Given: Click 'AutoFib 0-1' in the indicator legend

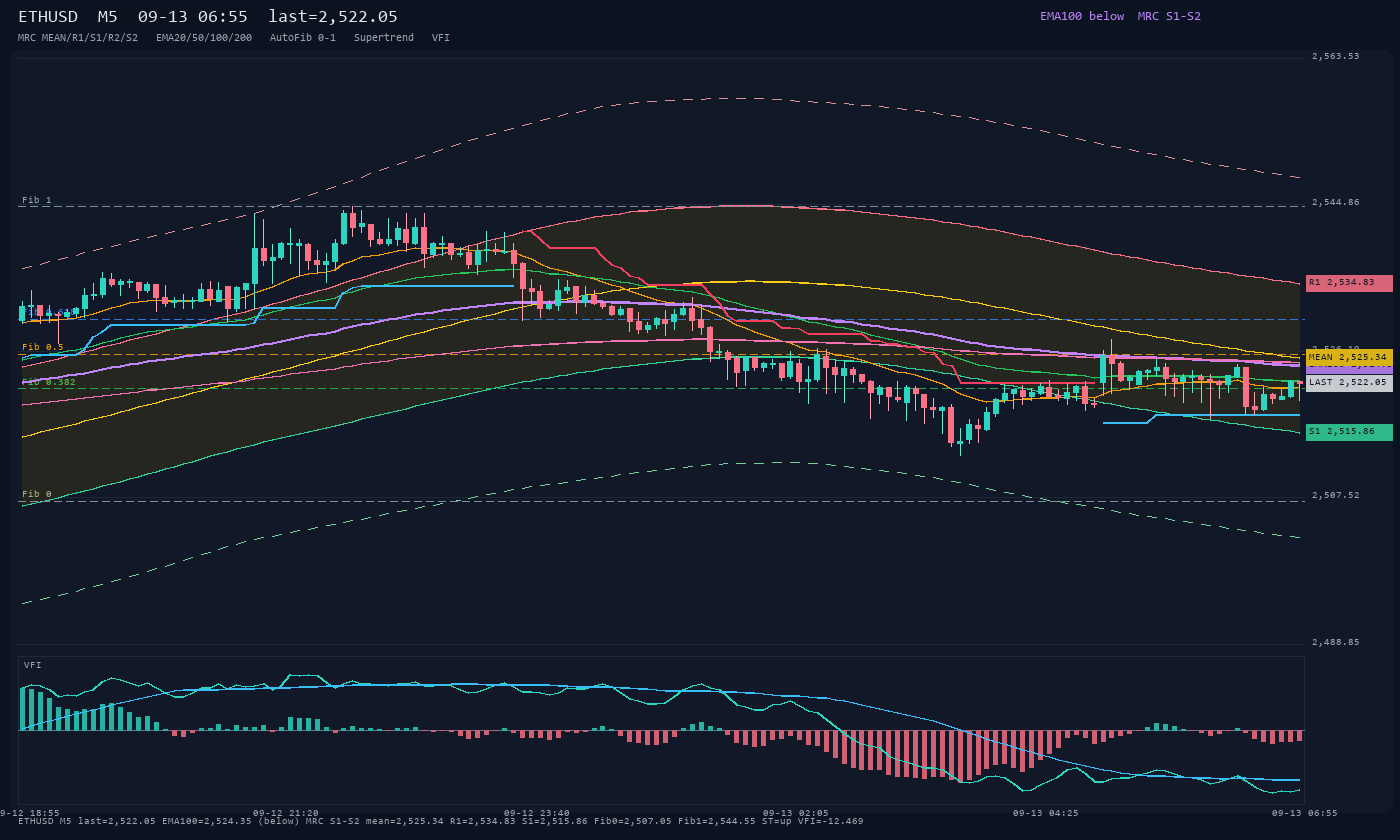Looking at the screenshot, I should coord(303,38).
